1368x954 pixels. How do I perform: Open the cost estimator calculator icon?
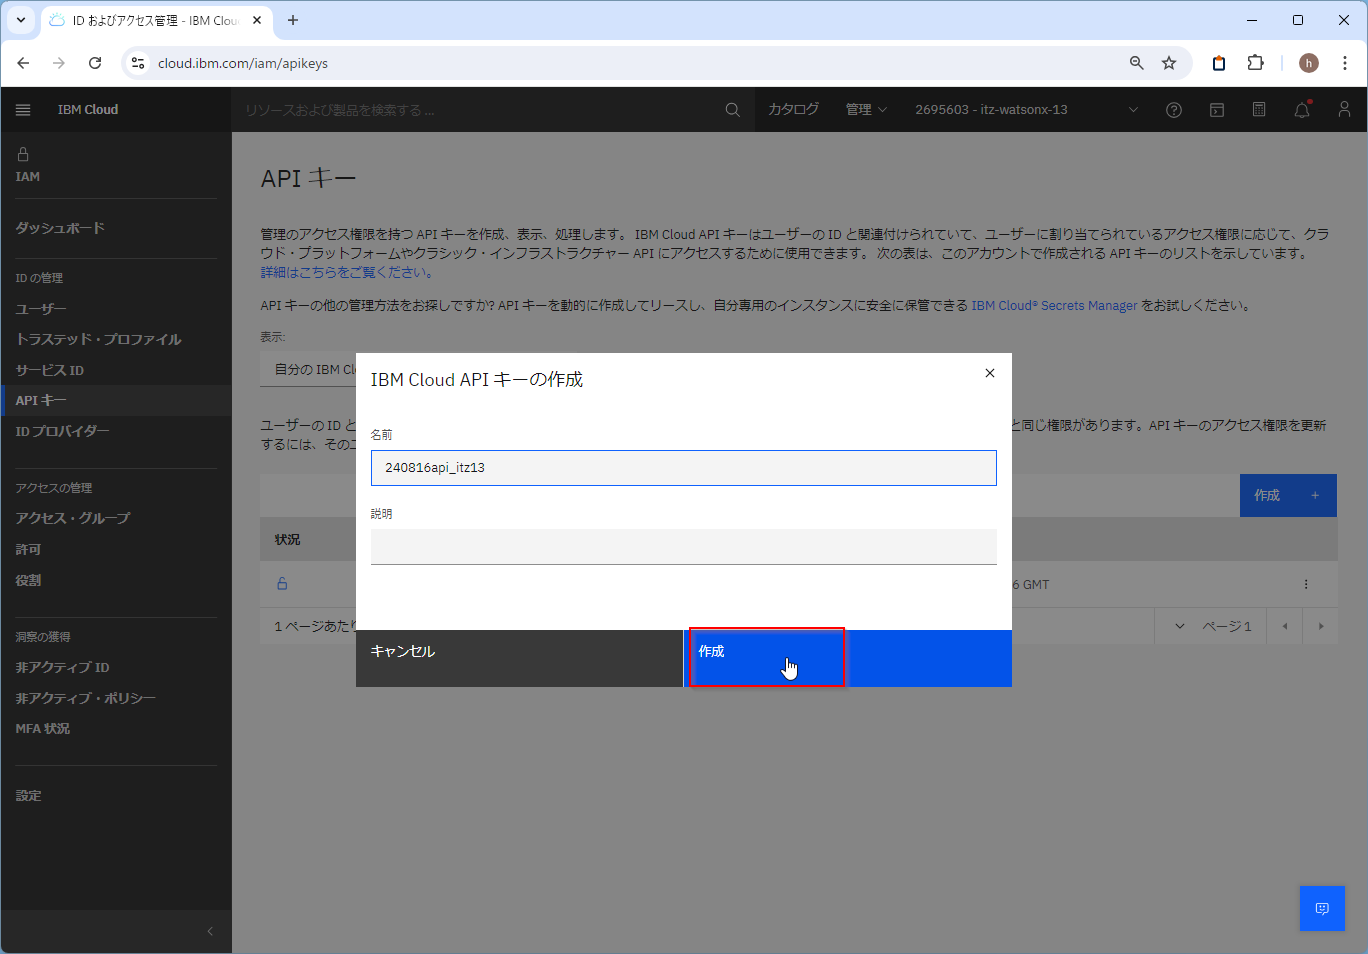point(1259,110)
